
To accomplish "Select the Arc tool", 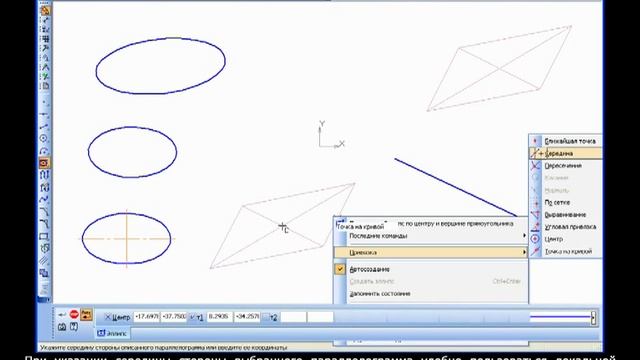I will pyautogui.click(x=45, y=151).
